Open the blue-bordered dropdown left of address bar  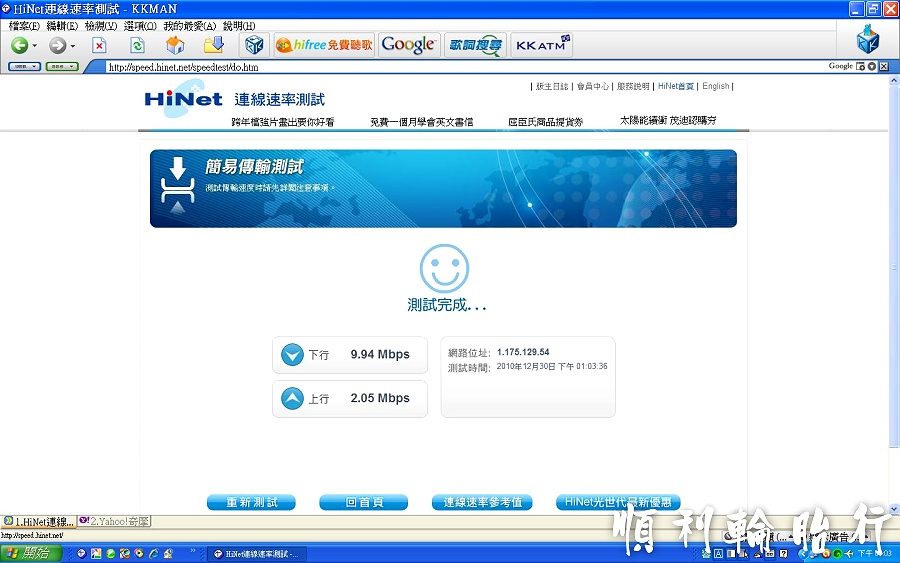coord(24,67)
